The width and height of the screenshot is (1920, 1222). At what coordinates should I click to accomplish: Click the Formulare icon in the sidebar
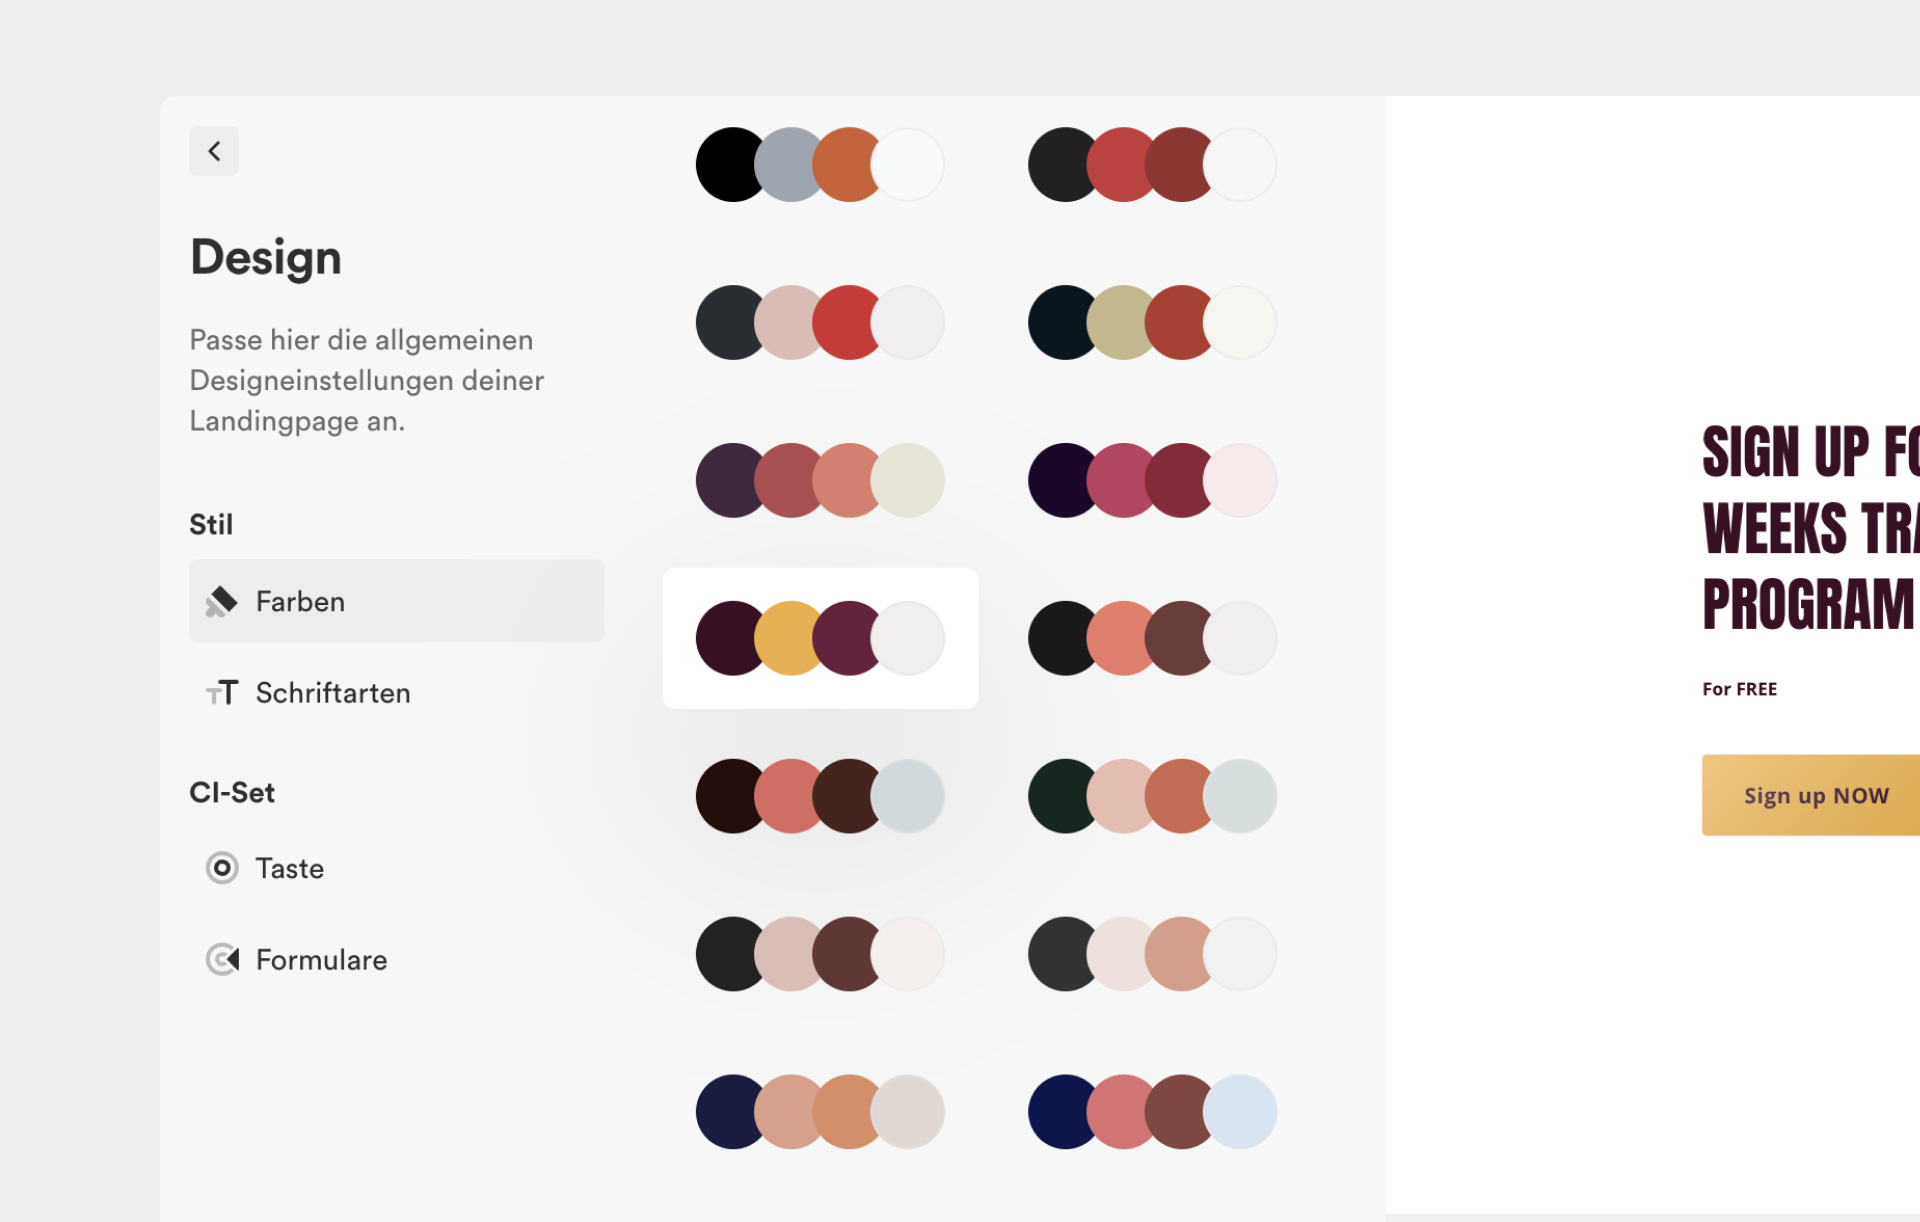[x=222, y=959]
